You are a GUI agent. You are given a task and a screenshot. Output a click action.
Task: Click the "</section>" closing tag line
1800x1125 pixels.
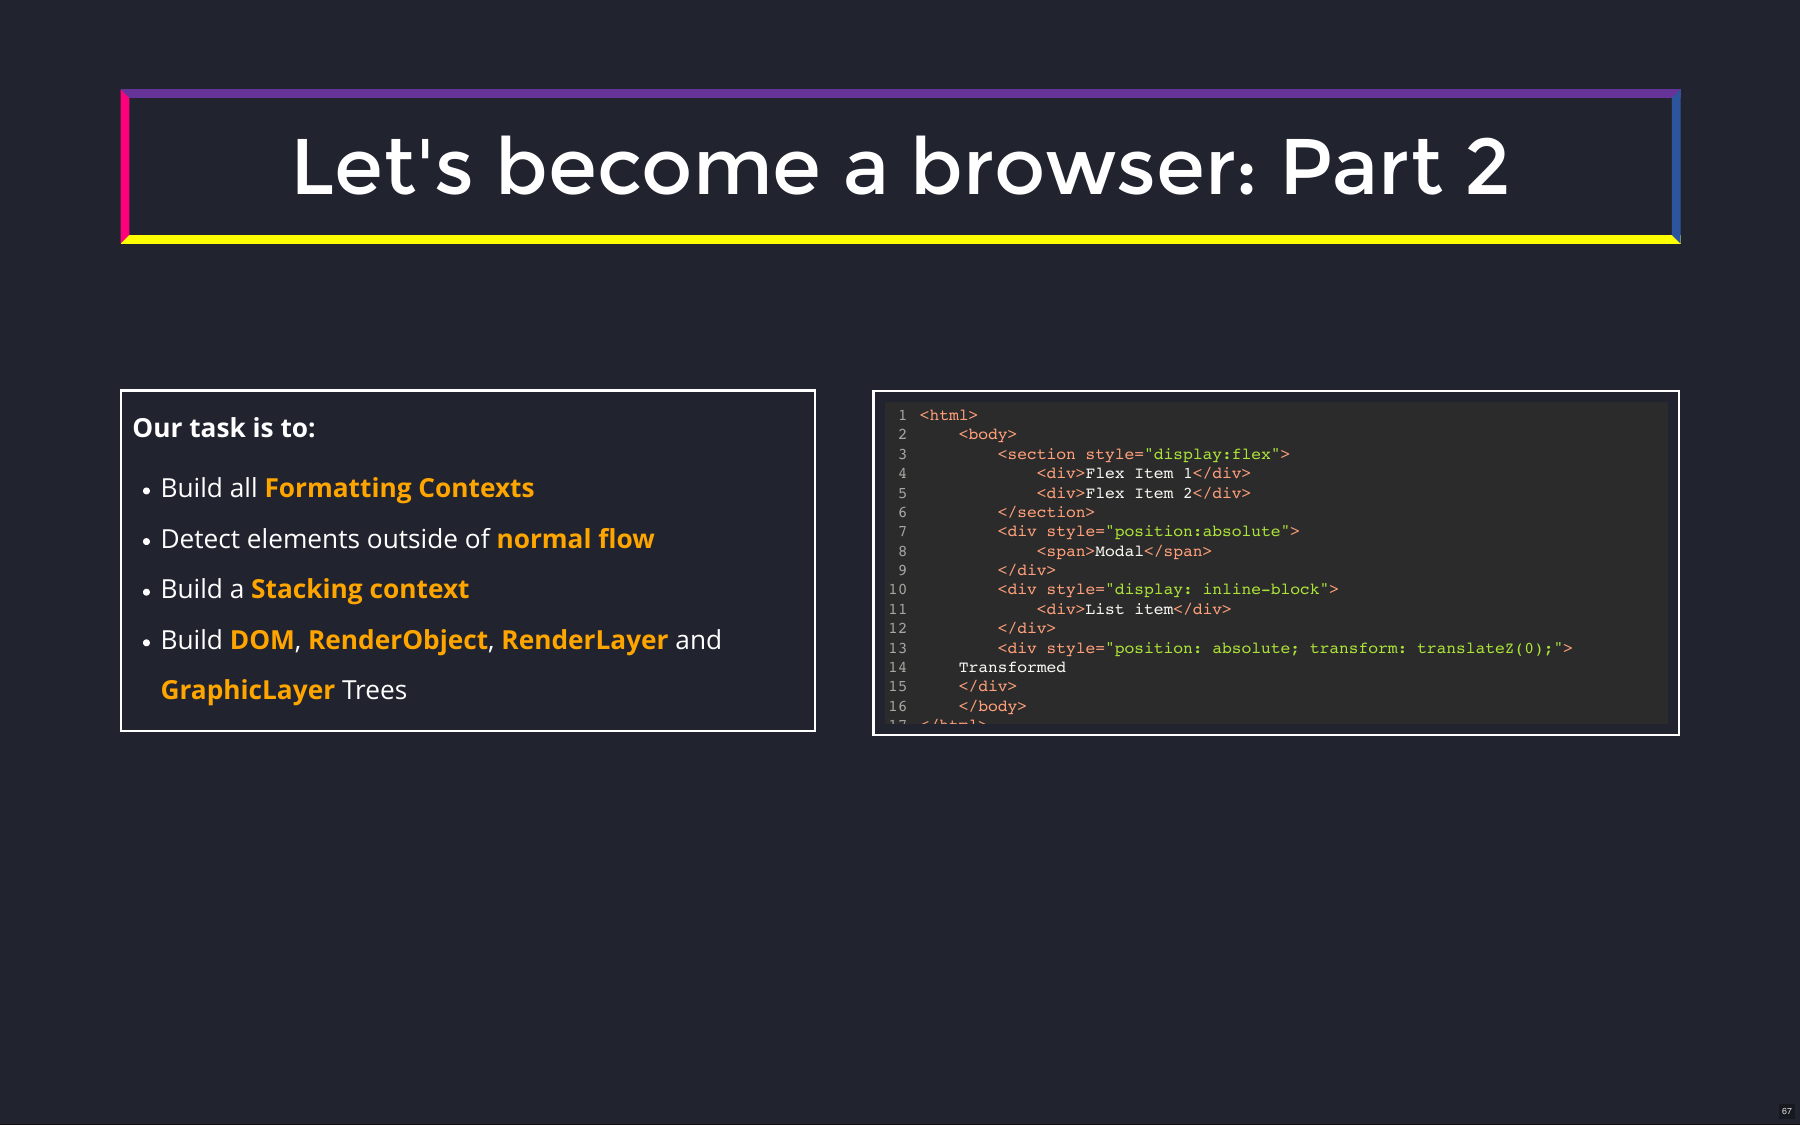[1045, 512]
